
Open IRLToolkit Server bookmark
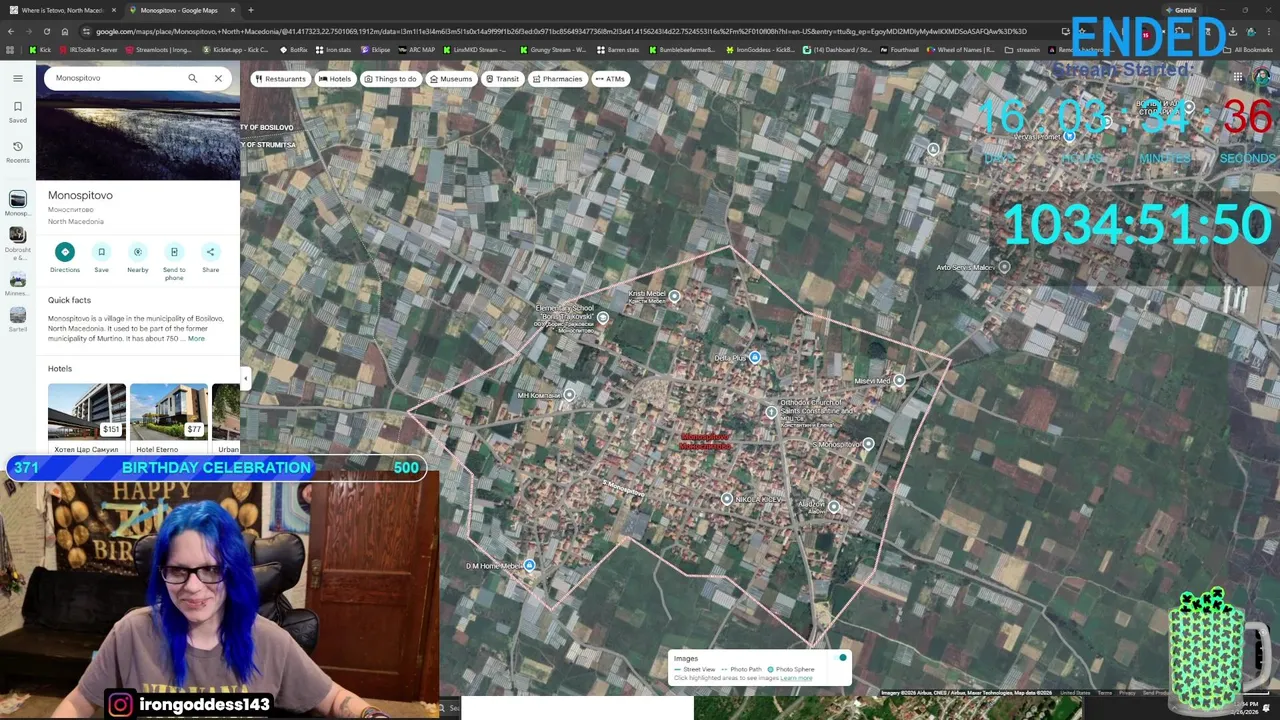click(88, 50)
